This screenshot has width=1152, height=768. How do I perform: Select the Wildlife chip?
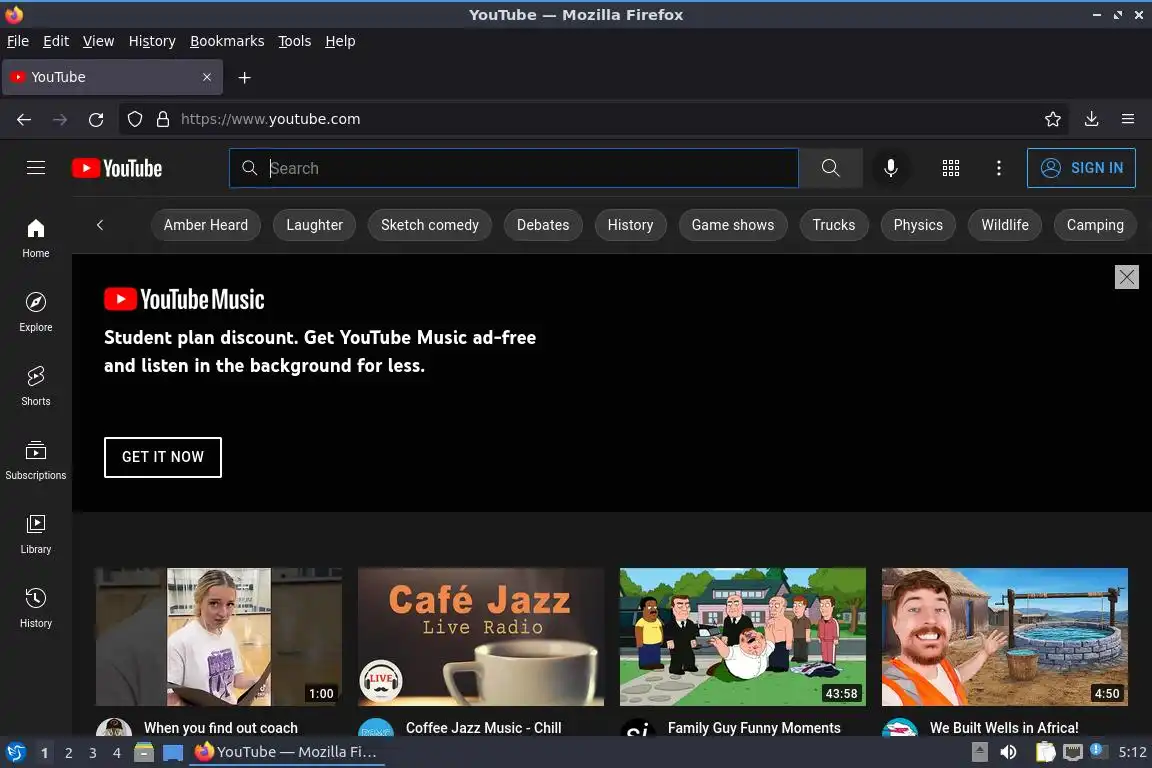[1004, 225]
